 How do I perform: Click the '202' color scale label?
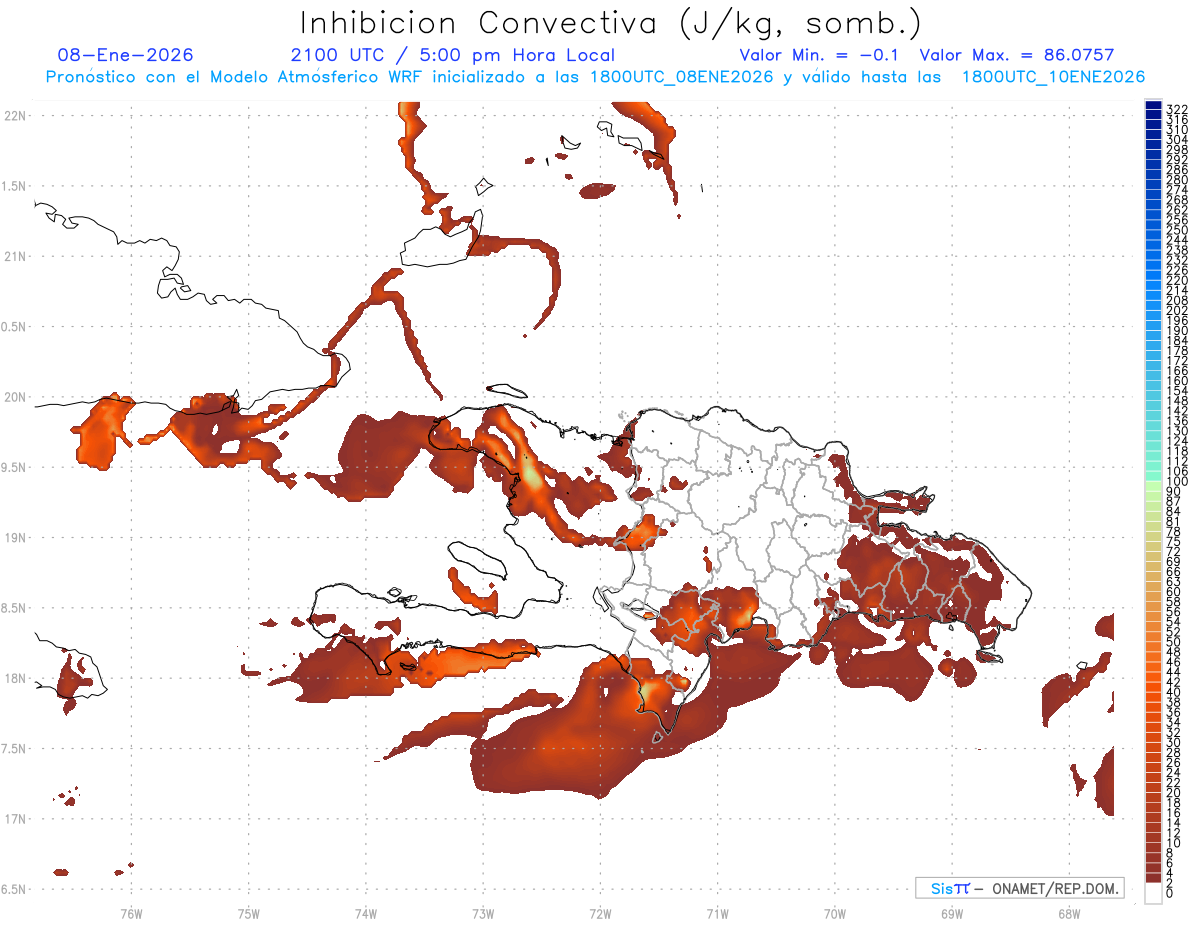click(1176, 310)
